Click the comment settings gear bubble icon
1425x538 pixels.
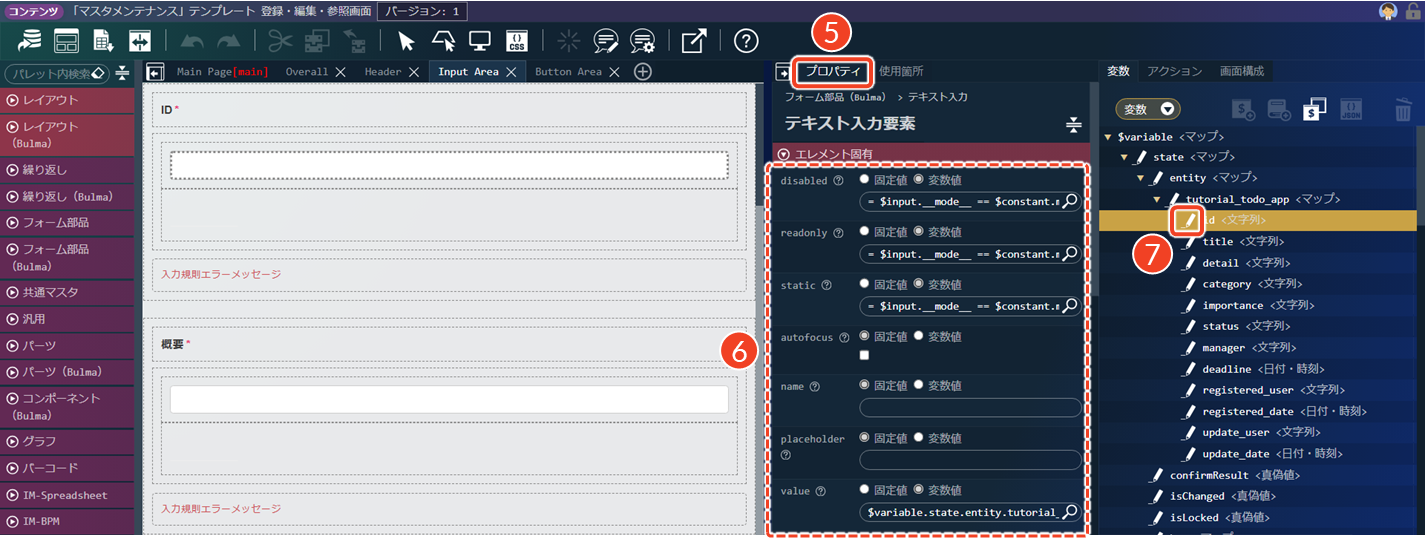pos(642,41)
